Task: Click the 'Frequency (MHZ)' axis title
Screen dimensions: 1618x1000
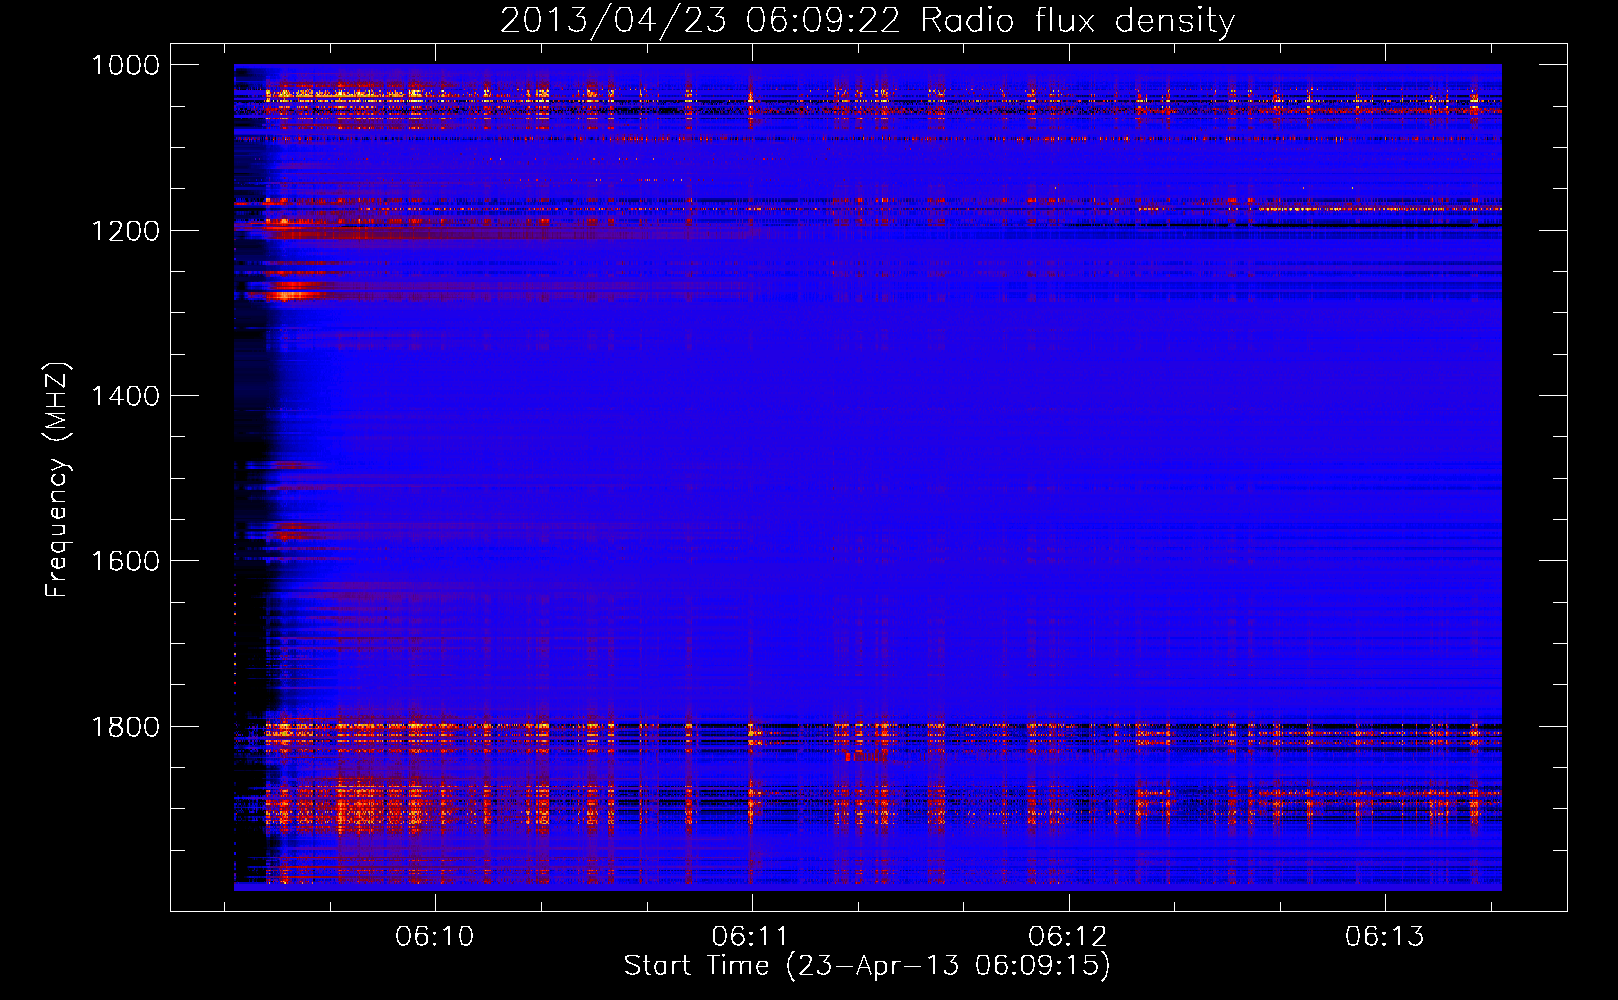Action: click(58, 480)
